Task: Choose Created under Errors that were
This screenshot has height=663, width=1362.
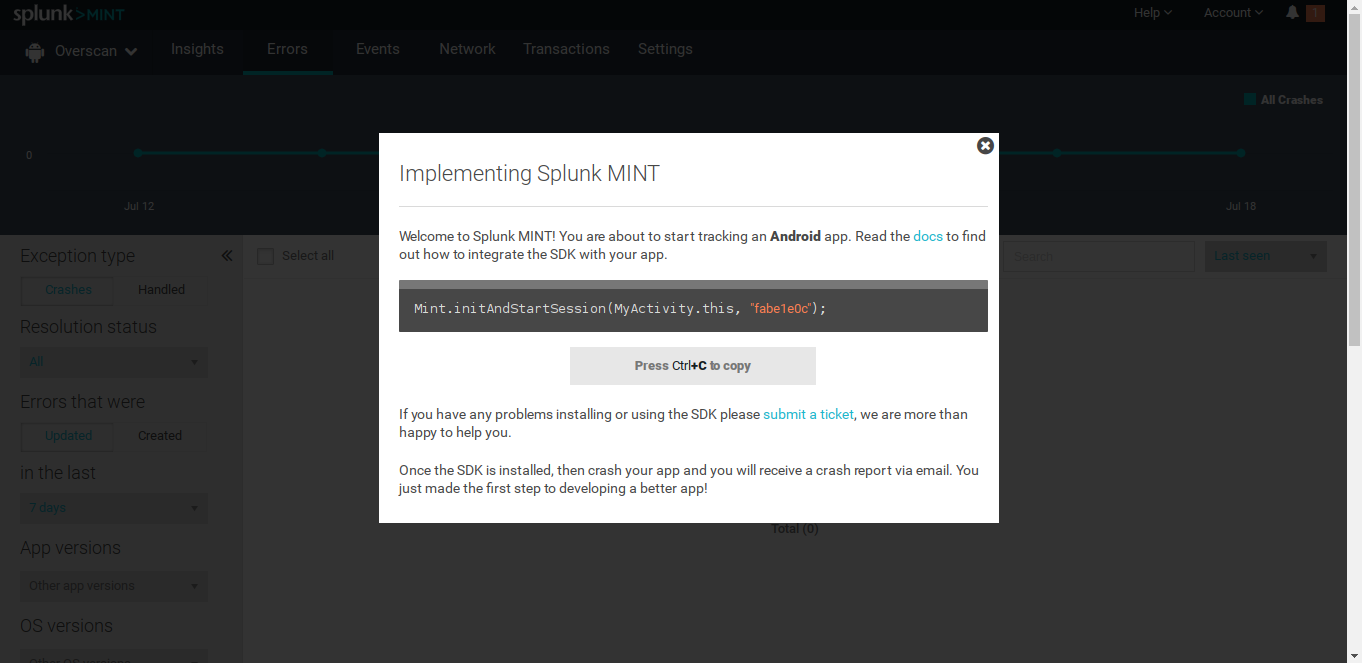Action: (x=160, y=436)
